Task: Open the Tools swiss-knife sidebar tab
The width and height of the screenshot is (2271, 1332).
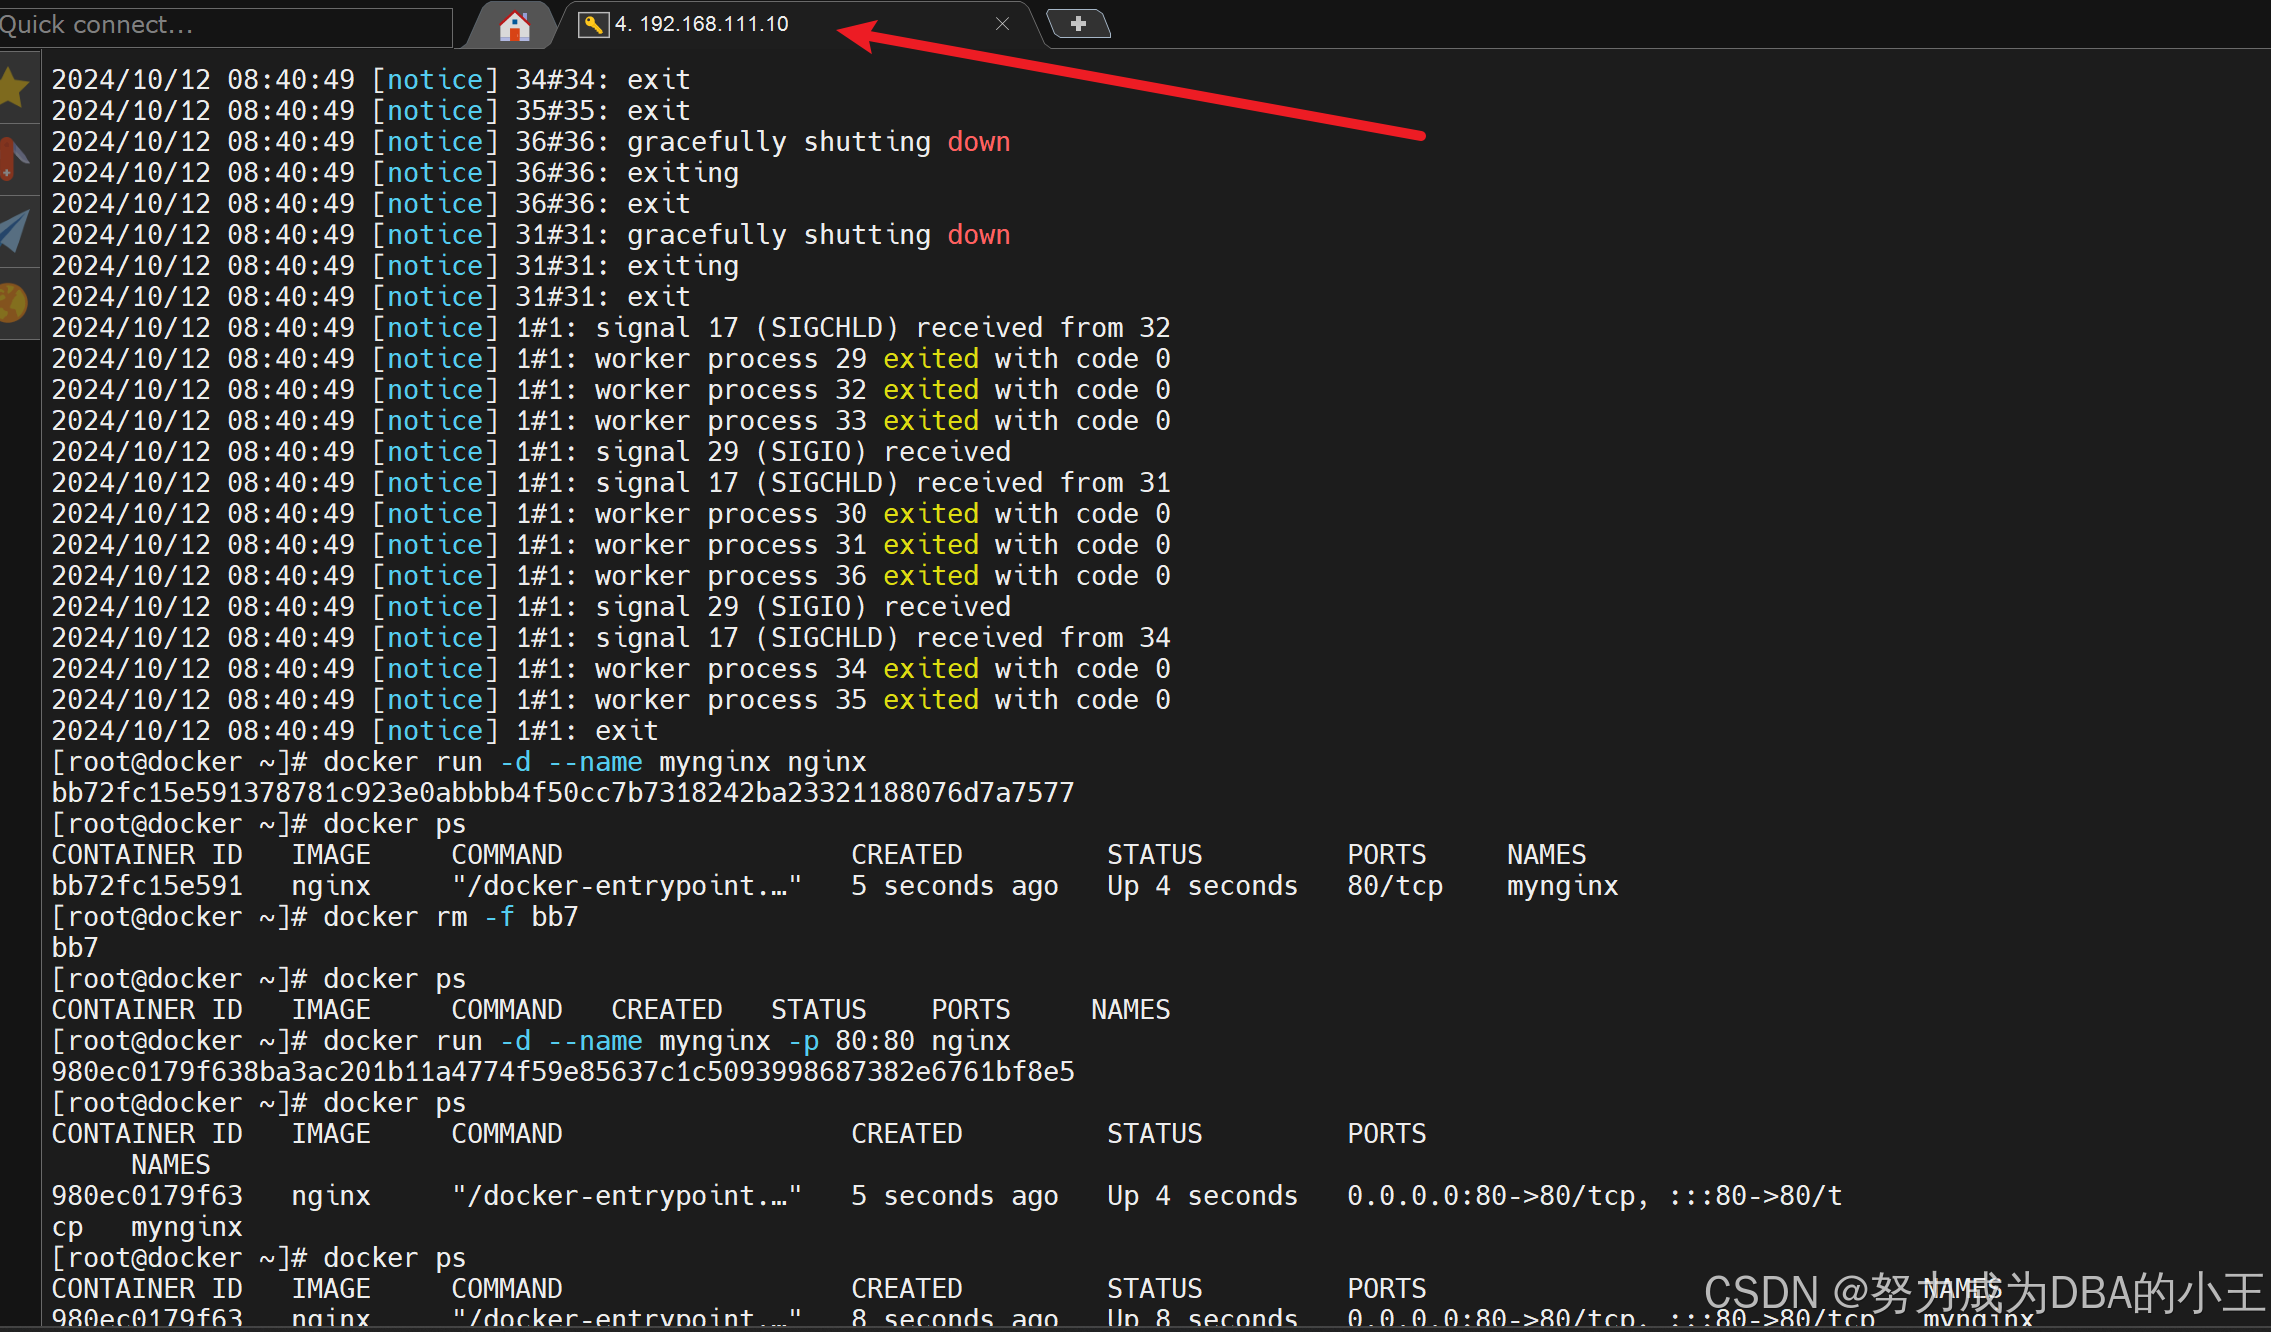Action: (x=14, y=160)
